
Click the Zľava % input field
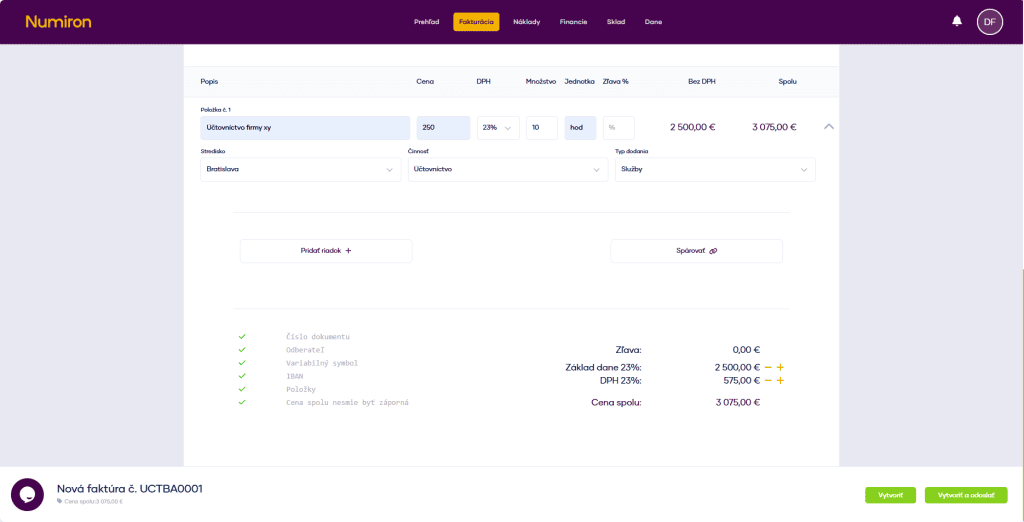[x=618, y=128]
